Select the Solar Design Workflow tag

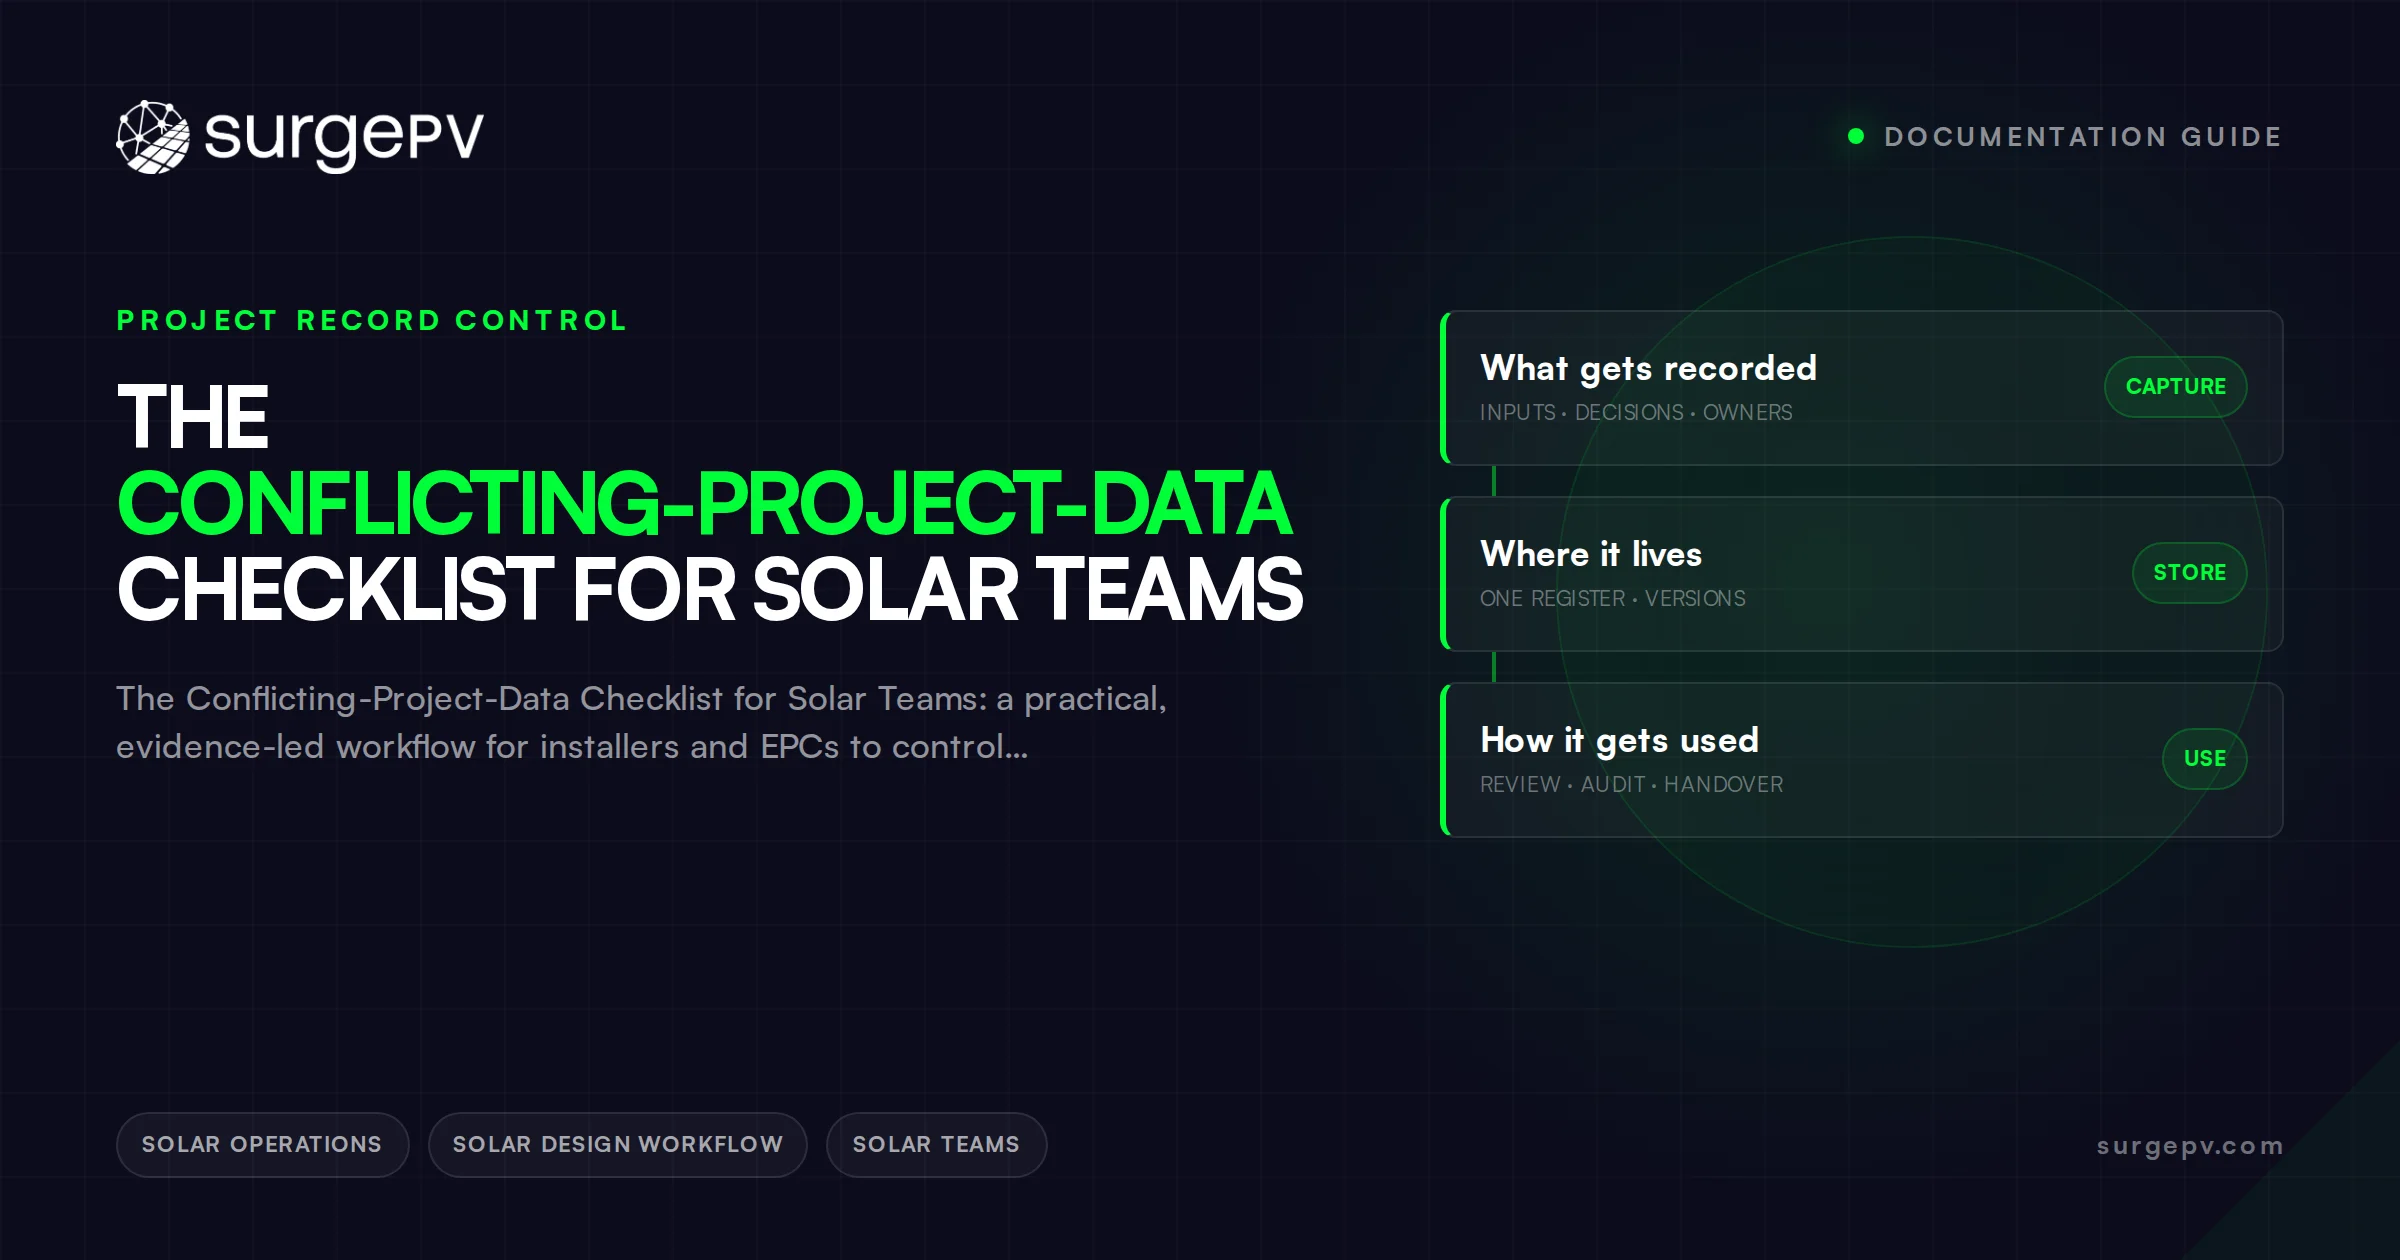(x=618, y=1145)
